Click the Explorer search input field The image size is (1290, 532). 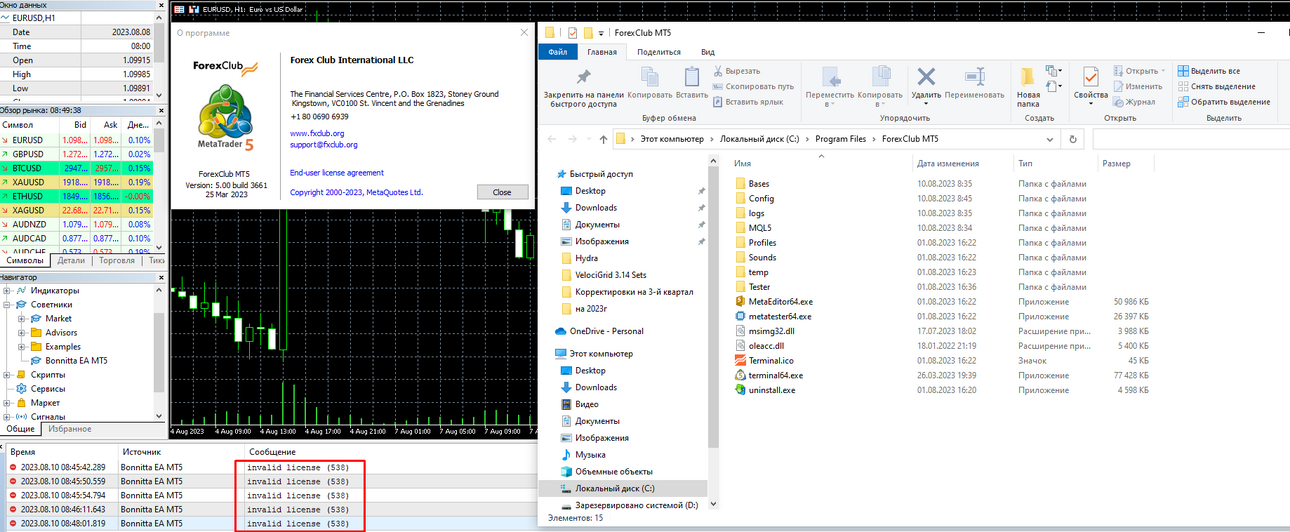click(1190, 139)
